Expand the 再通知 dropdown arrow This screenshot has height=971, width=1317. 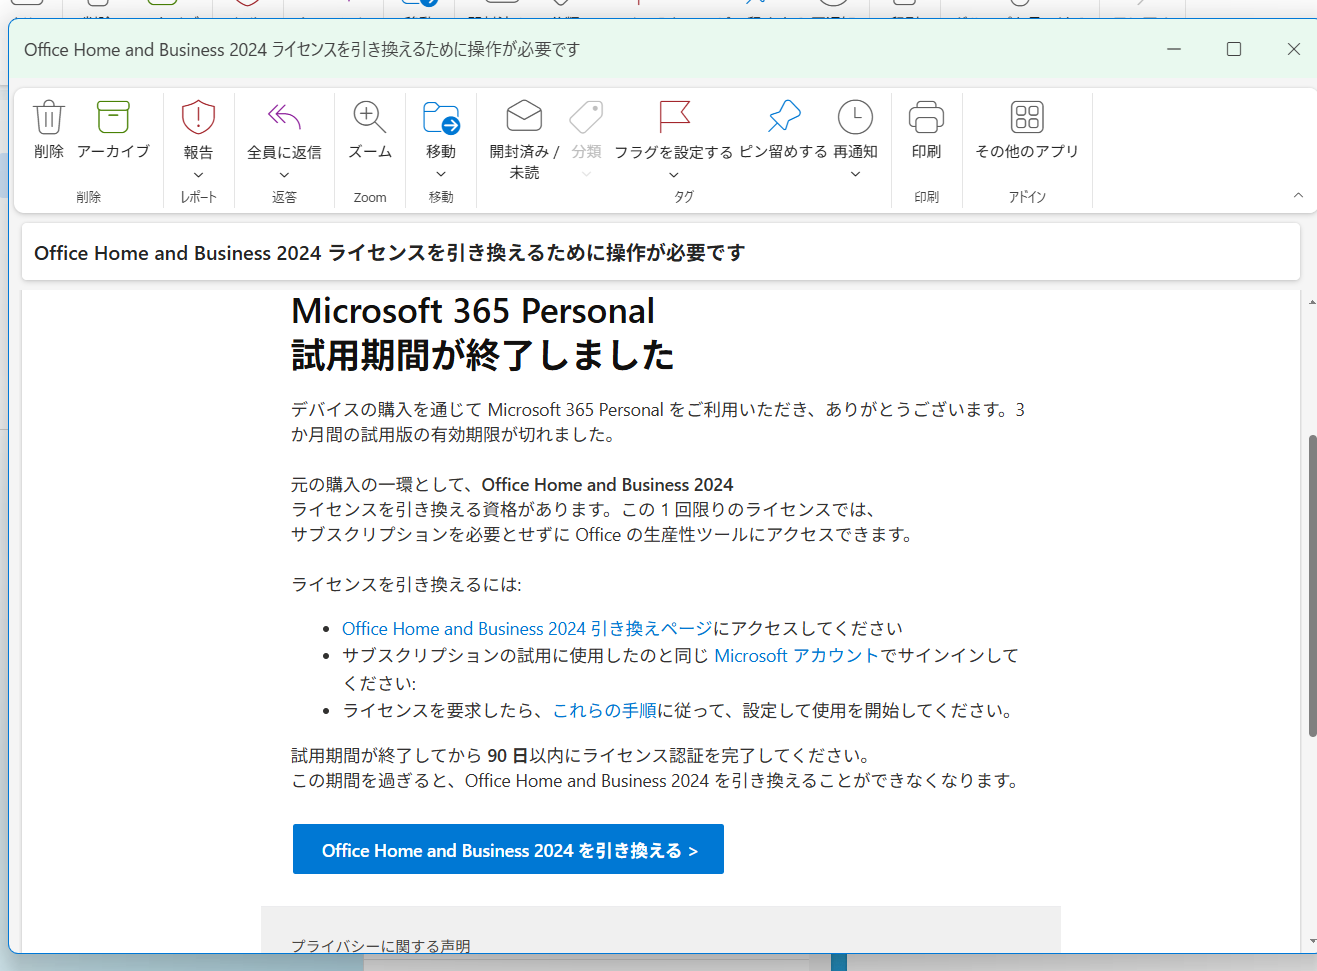click(x=855, y=174)
